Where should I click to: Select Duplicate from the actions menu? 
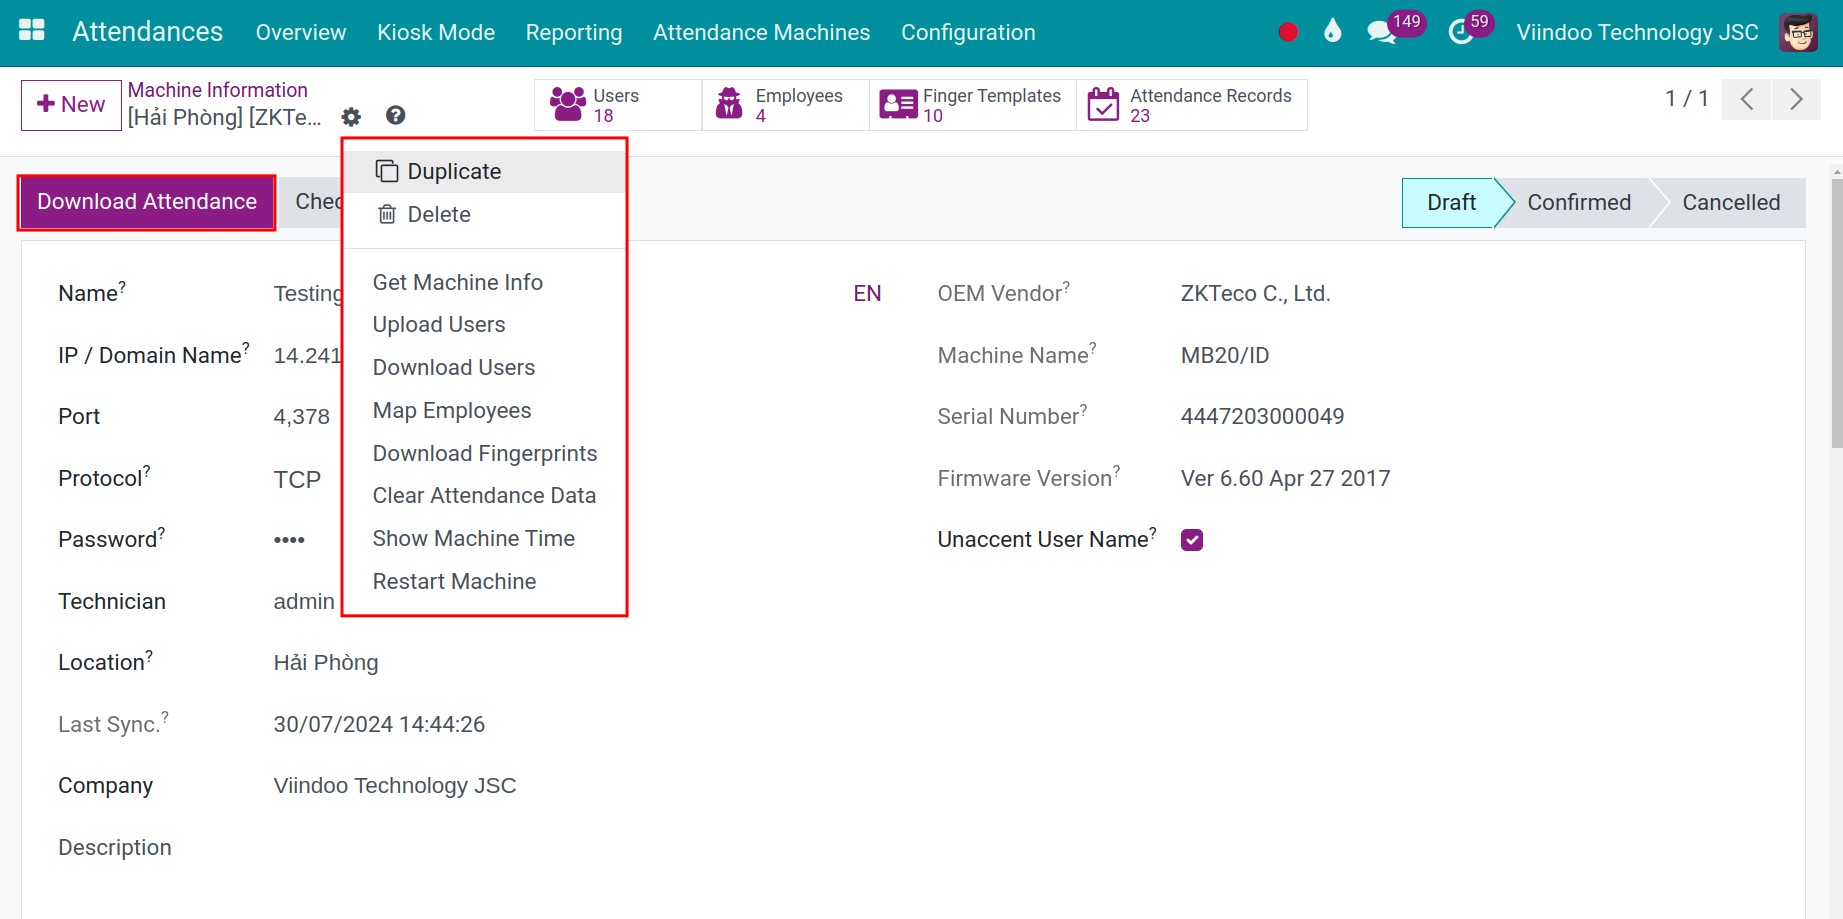pos(454,172)
